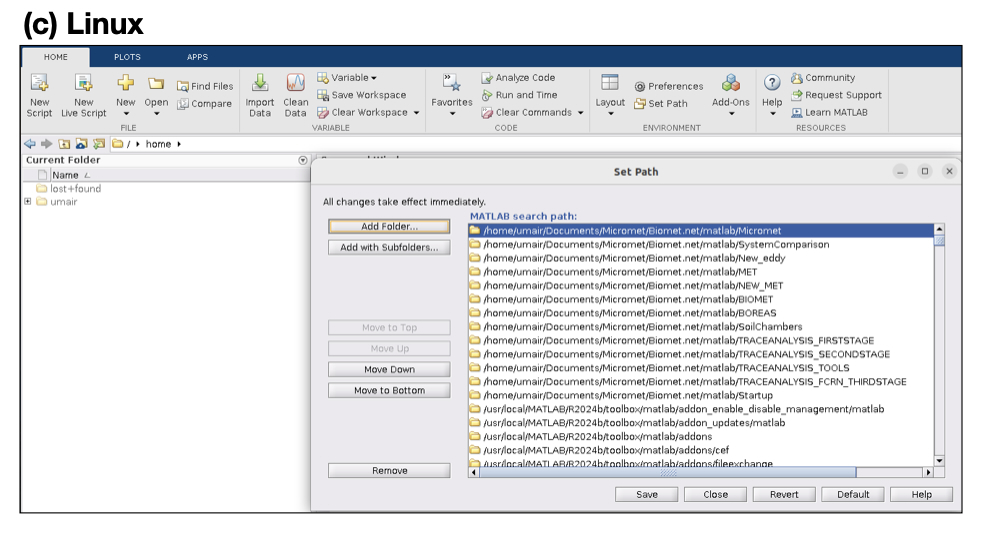Open the Add-Ons dropdown
The image size is (986, 535).
point(731,95)
